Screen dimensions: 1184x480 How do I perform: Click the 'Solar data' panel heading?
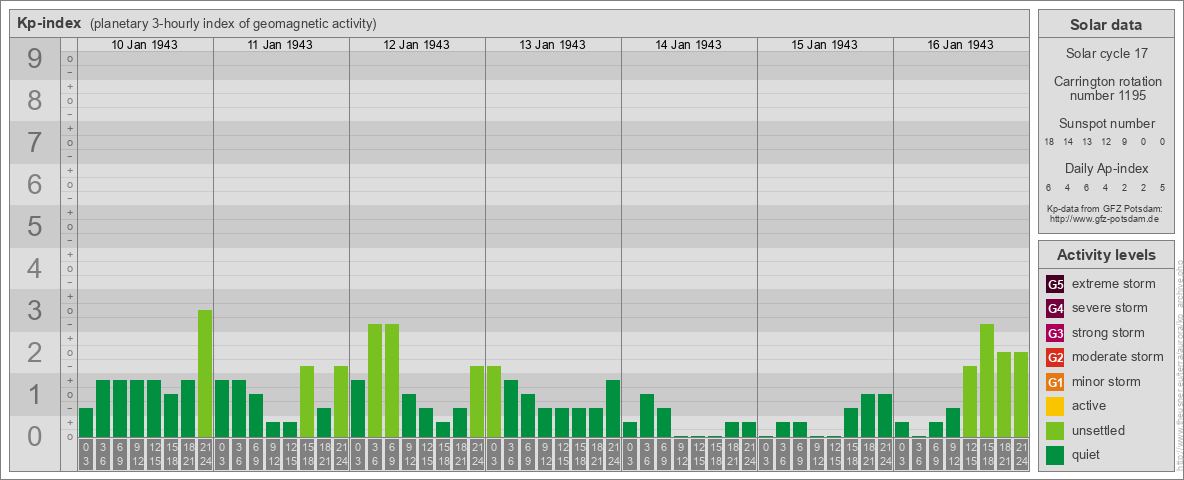click(1105, 25)
